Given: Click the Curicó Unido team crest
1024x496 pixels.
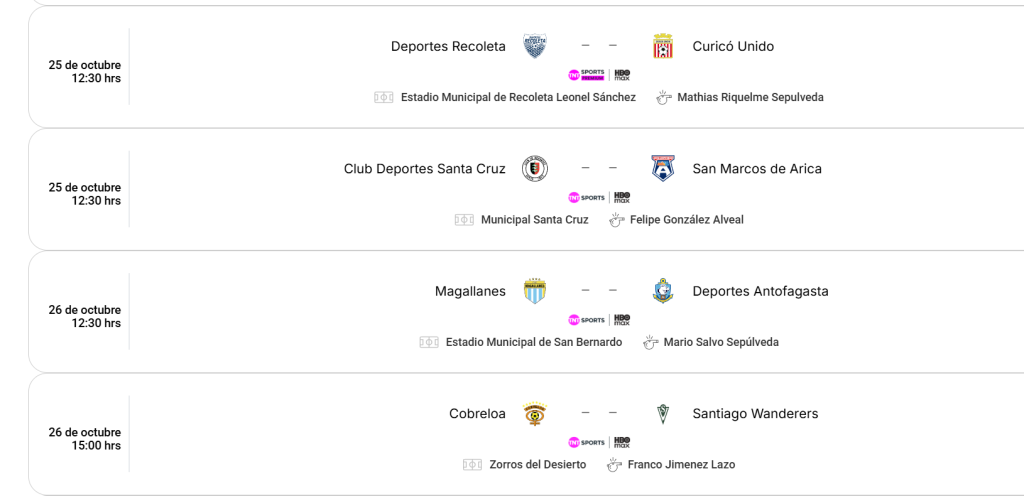Looking at the screenshot, I should (x=662, y=46).
